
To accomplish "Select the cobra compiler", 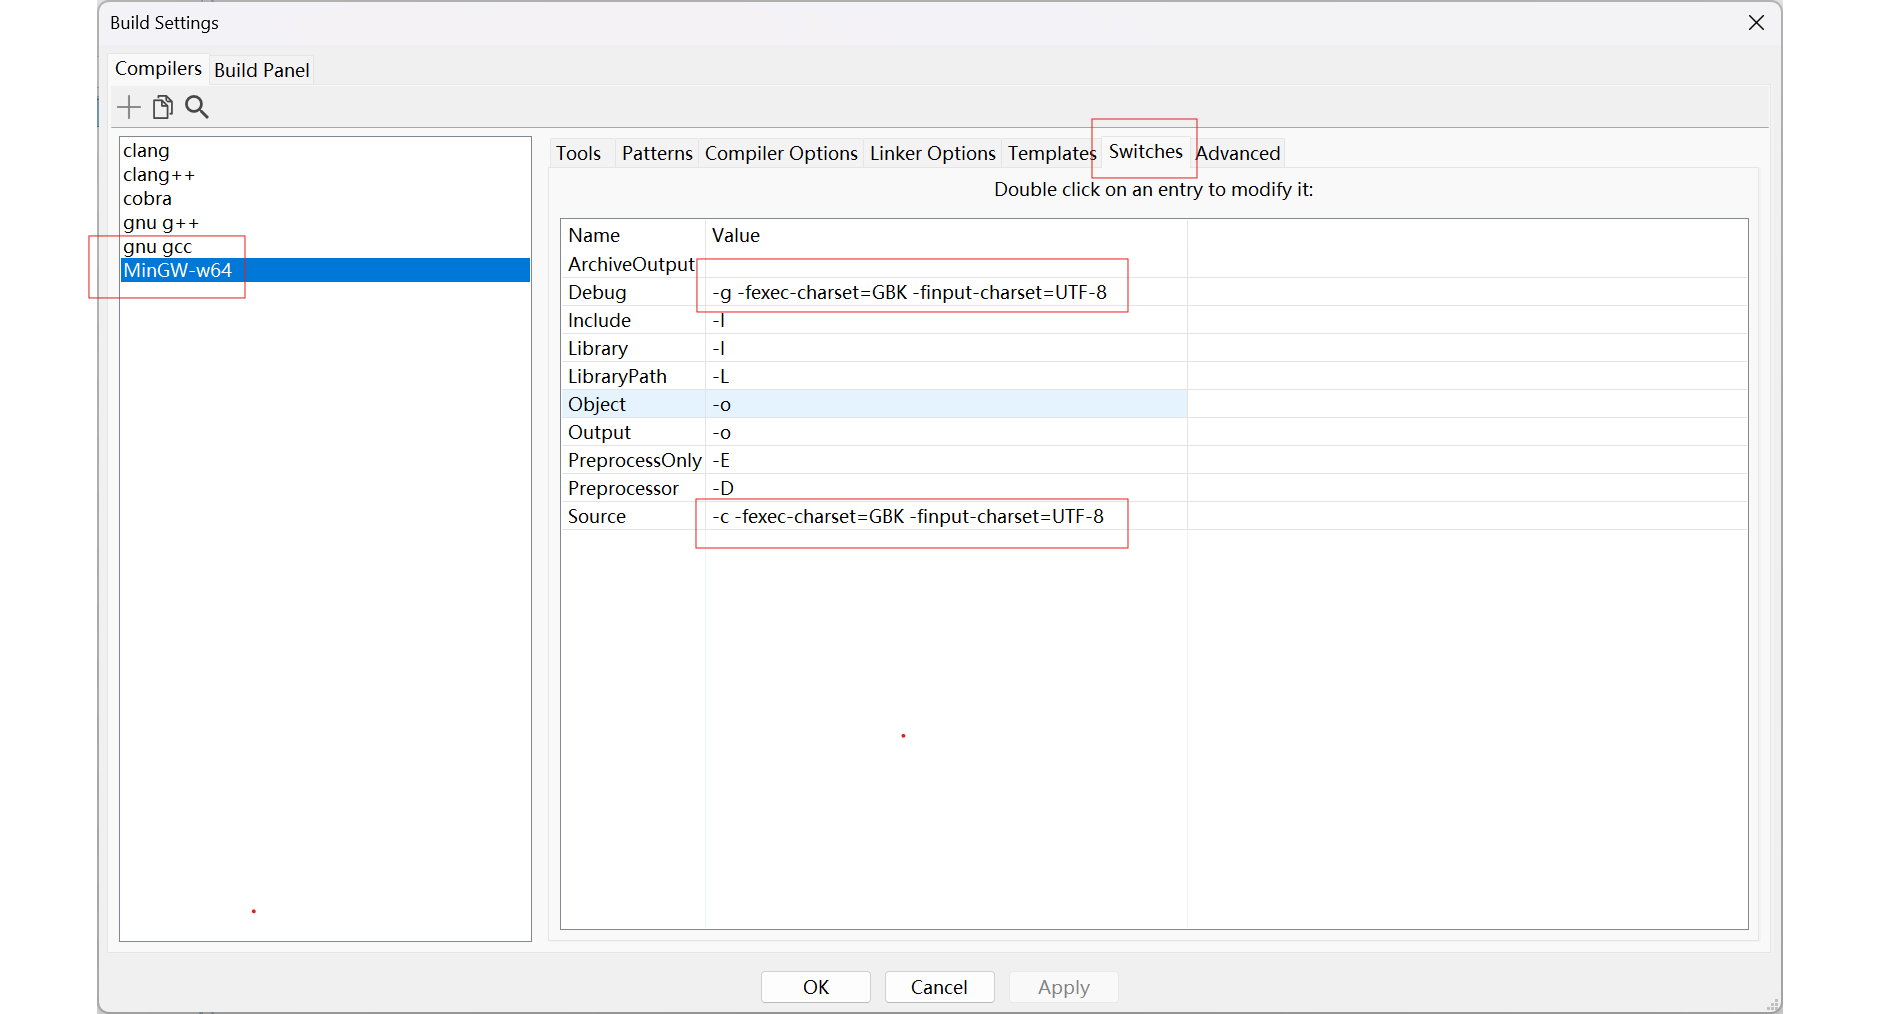I will tap(325, 198).
